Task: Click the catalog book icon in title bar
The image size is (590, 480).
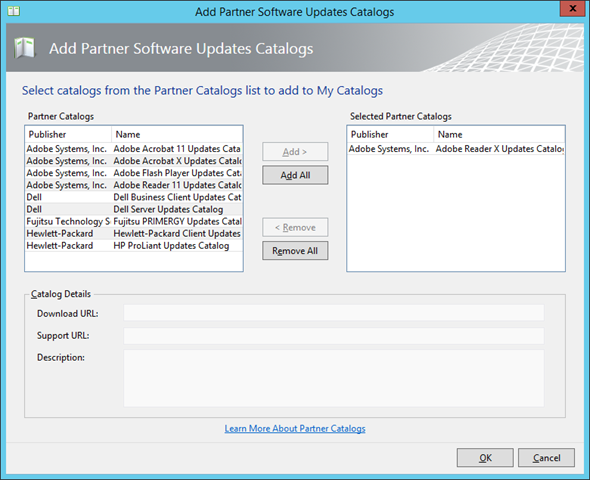Action: coord(14,11)
